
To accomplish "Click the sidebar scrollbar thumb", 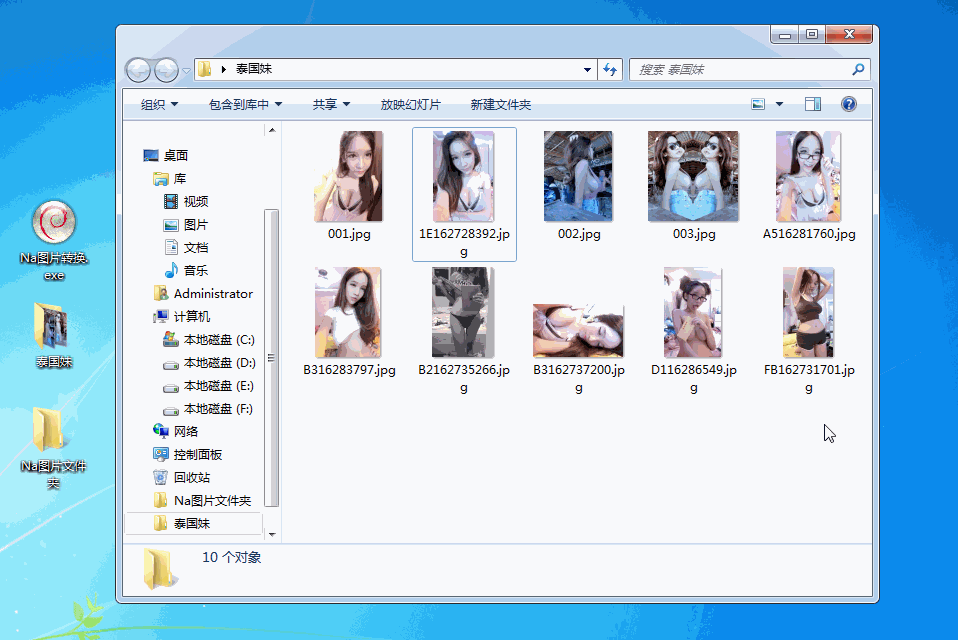I will tap(272, 358).
